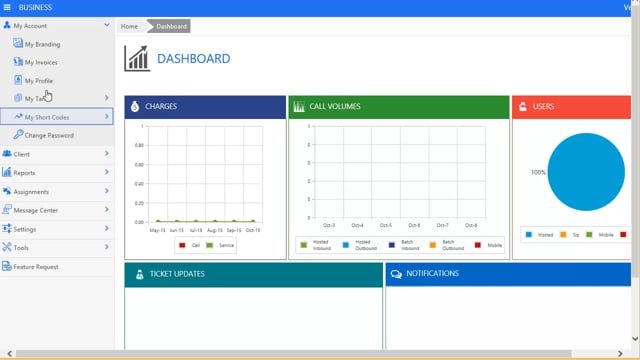Click the My Invoices icon
The width and height of the screenshot is (640, 360).
pos(18,61)
